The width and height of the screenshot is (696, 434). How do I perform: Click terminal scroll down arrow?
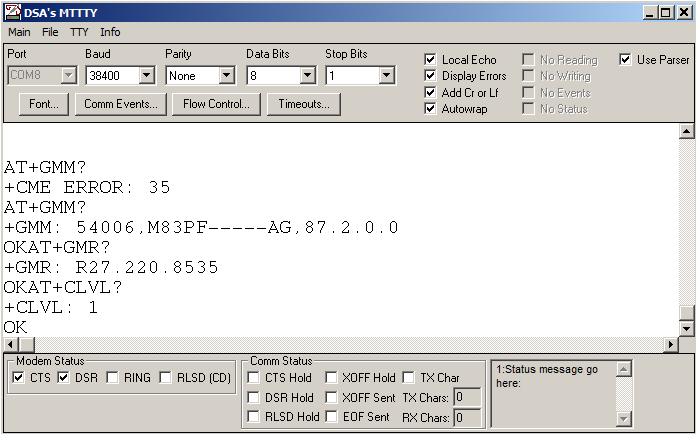pyautogui.click(x=686, y=328)
